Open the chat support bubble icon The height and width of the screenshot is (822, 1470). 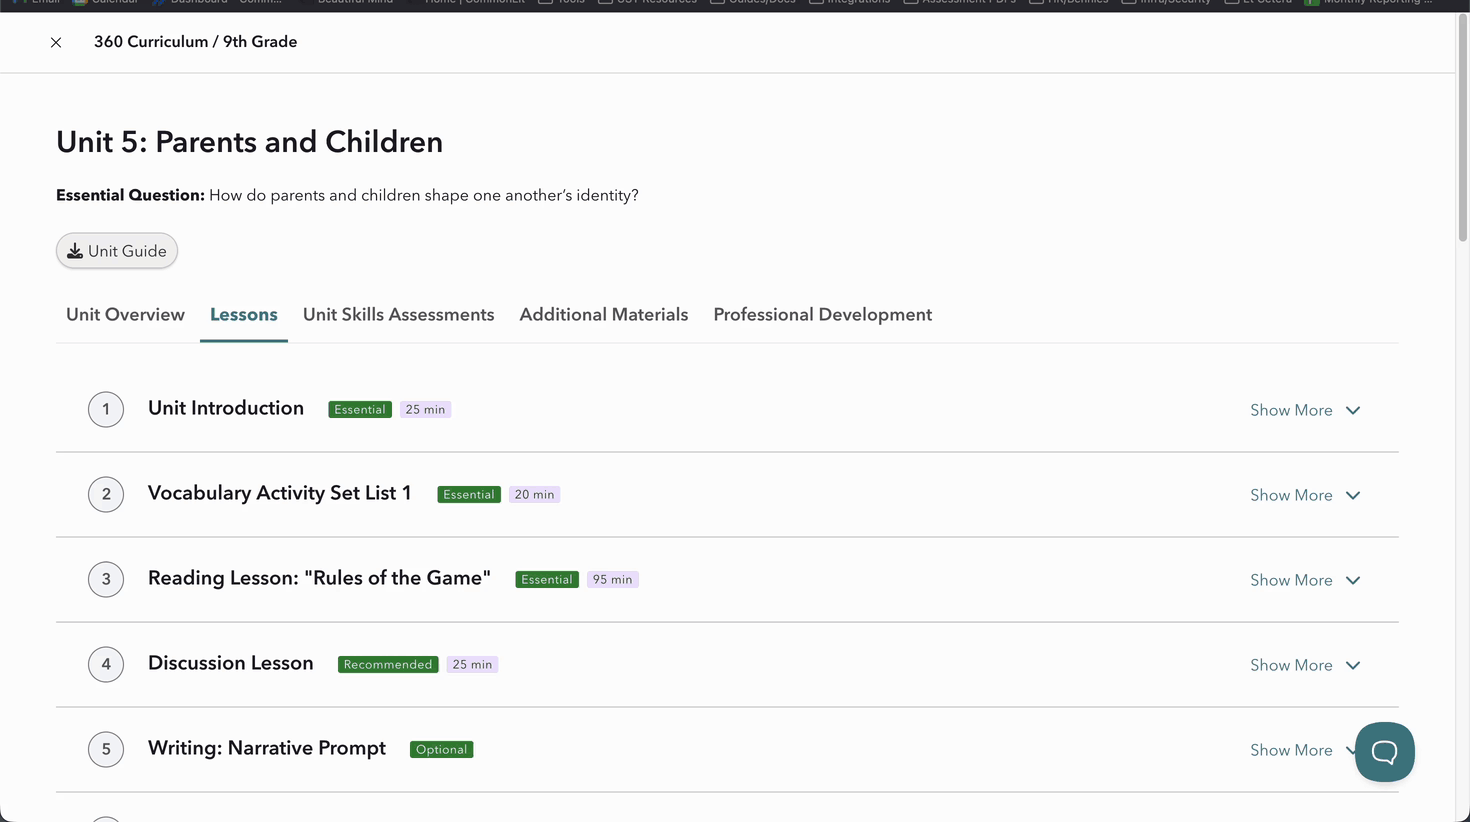point(1385,752)
